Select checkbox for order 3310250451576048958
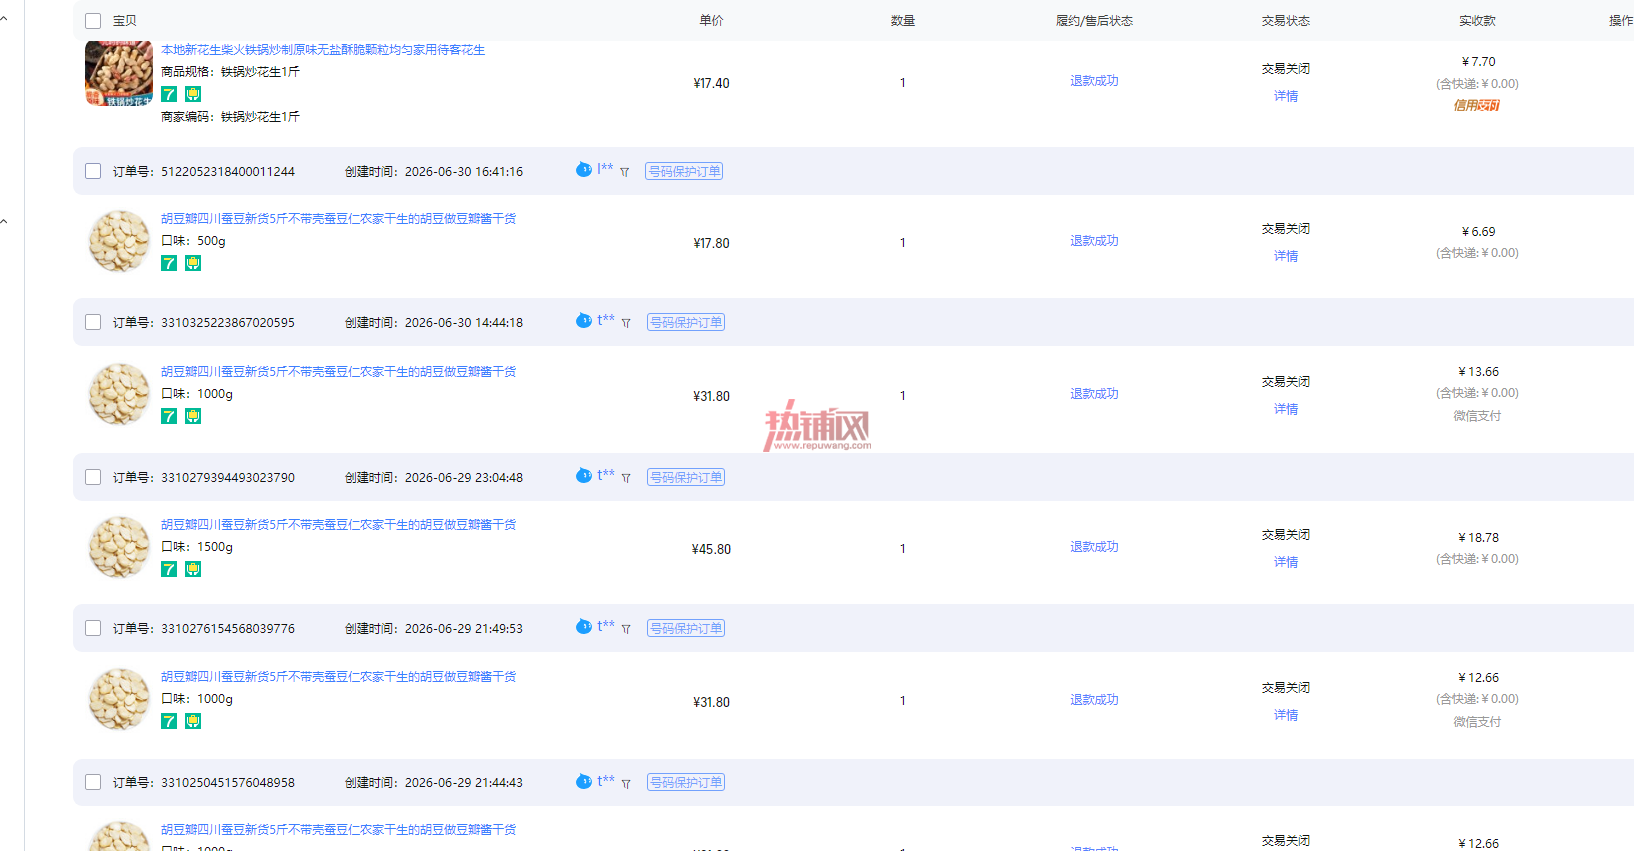 [93, 782]
